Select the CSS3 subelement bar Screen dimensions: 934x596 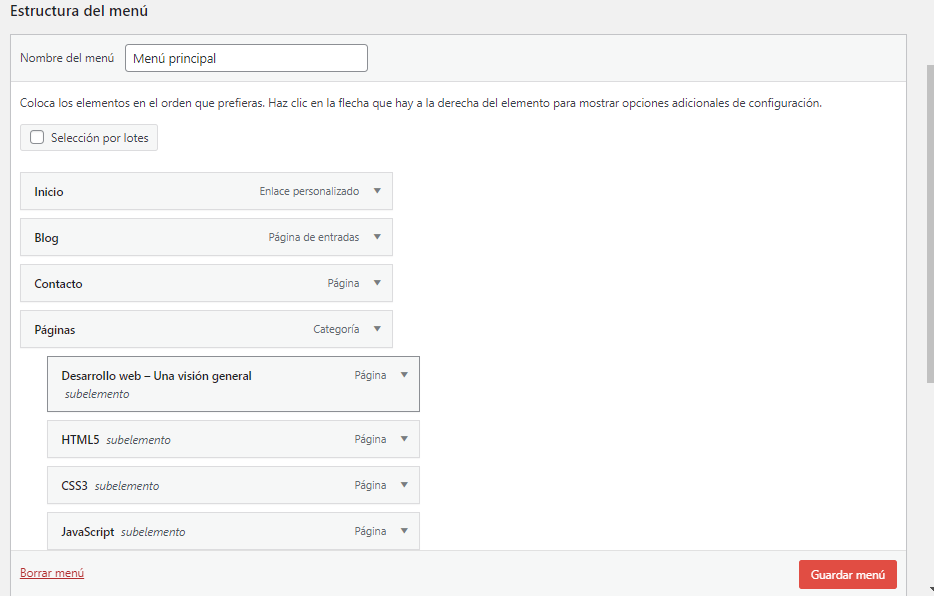234,485
